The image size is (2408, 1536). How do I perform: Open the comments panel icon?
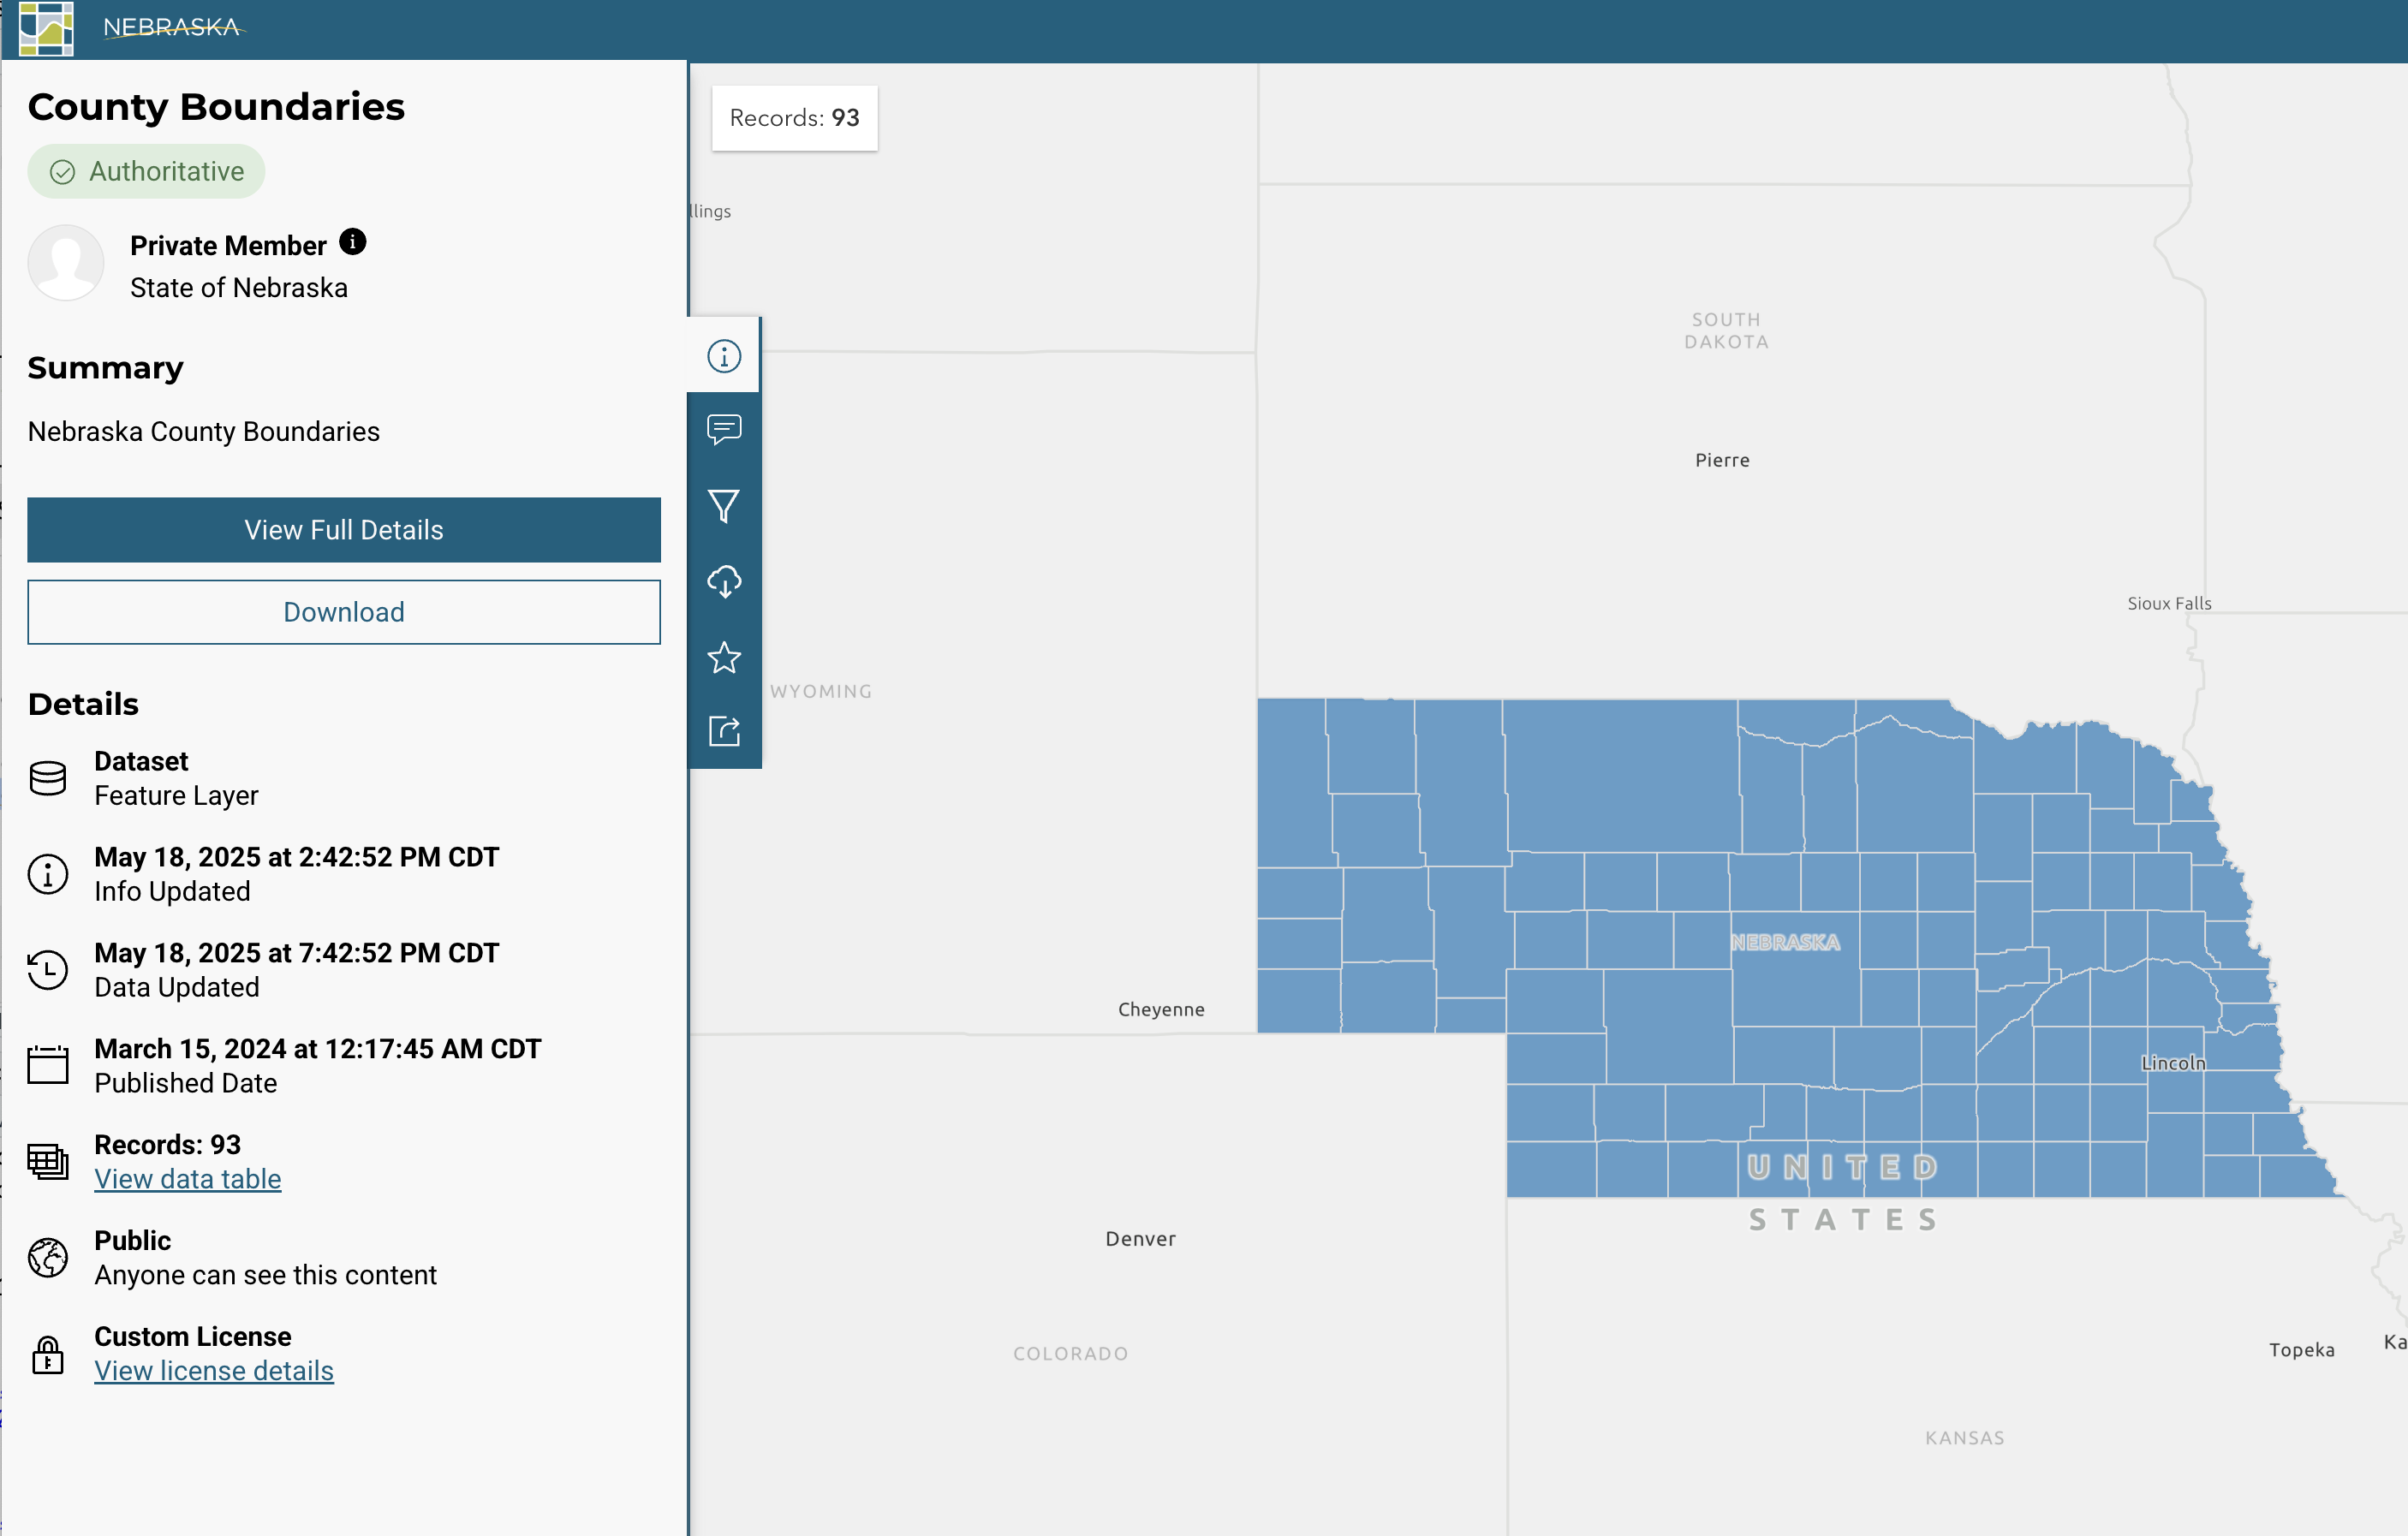(x=724, y=430)
